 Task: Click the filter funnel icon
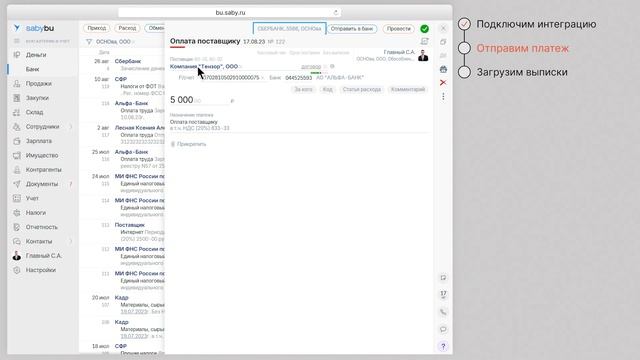pyautogui.click(x=89, y=42)
